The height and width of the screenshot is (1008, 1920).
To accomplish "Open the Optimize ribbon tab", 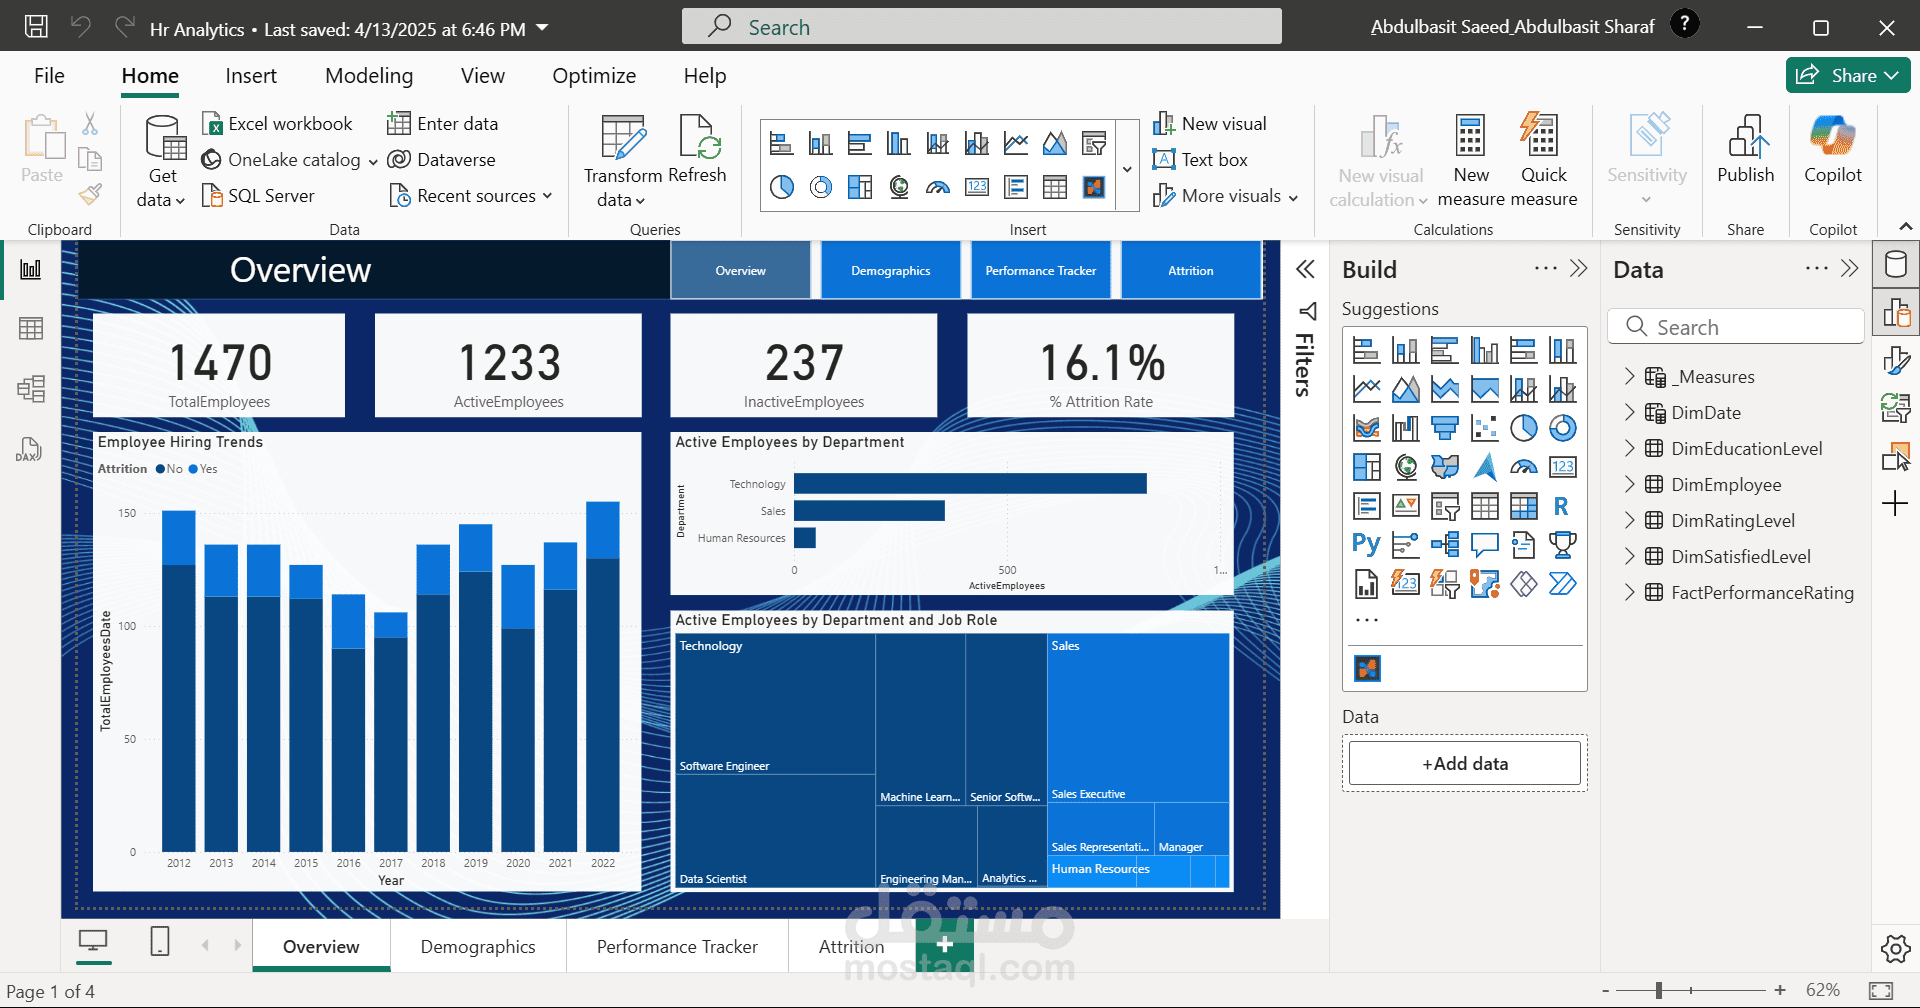I will pos(594,76).
